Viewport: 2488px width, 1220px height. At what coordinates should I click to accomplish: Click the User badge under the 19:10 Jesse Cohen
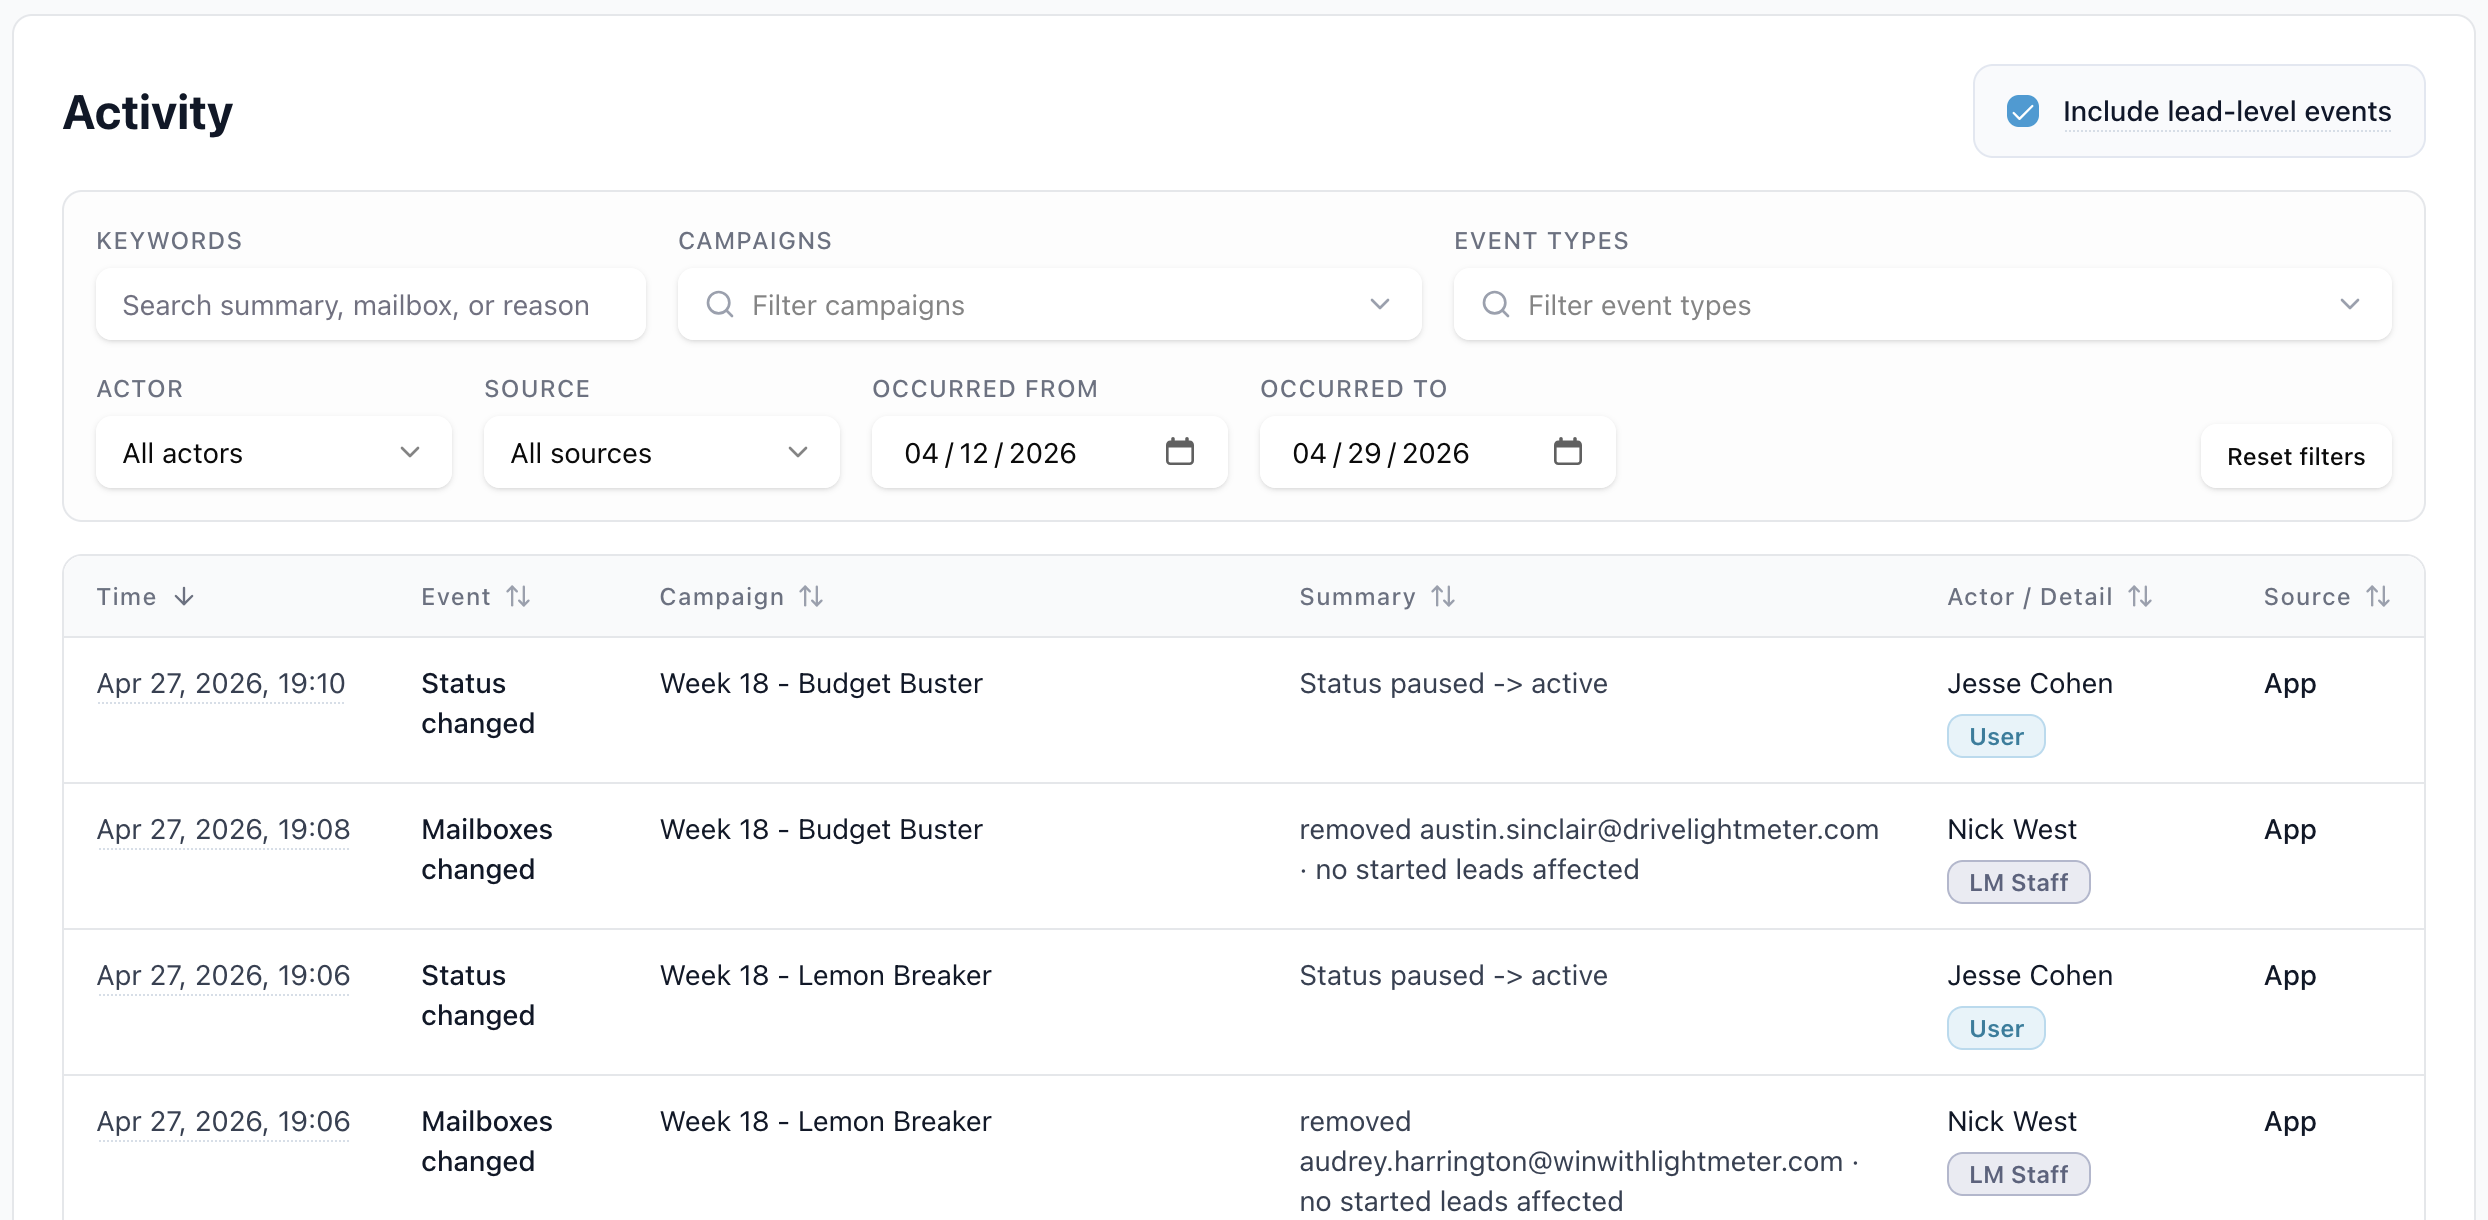[x=1996, y=737]
